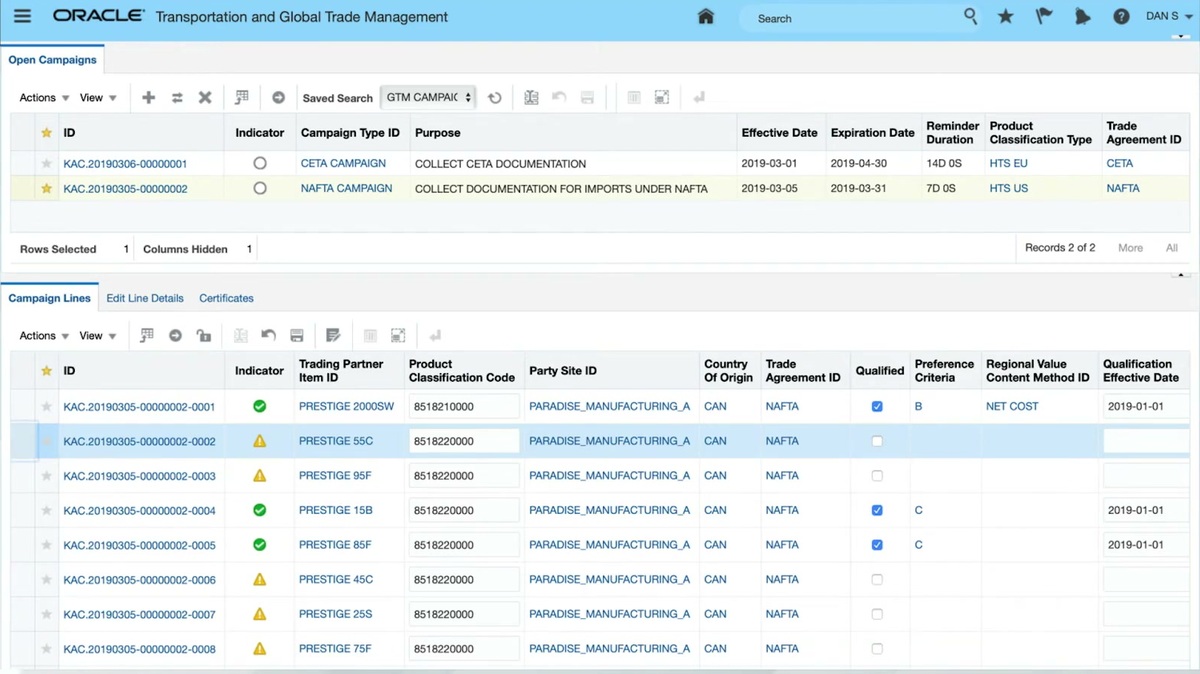Open HTS EU classification link
Screen dimensions: 1200x674
[1008, 163]
